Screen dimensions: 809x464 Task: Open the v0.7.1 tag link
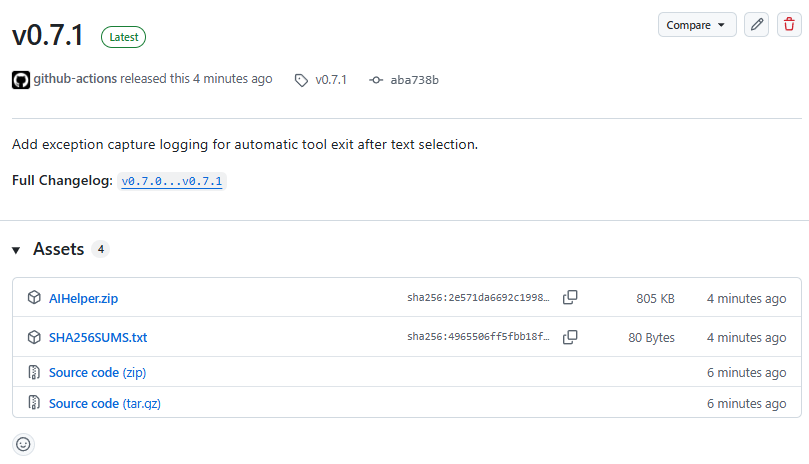[x=331, y=80]
